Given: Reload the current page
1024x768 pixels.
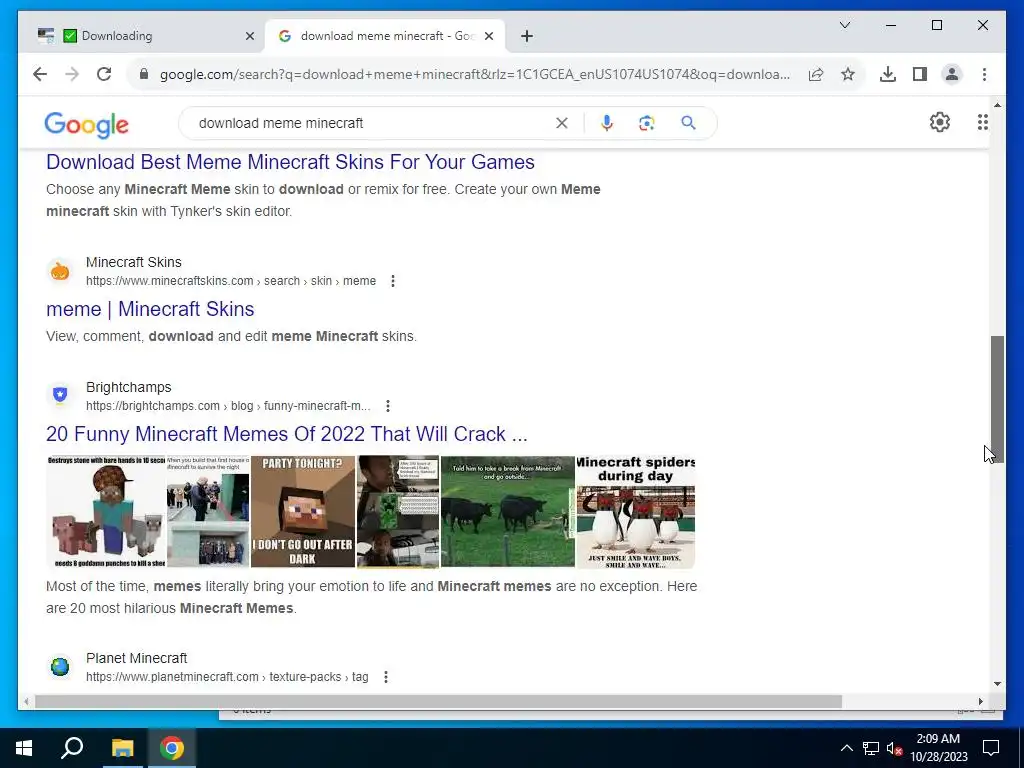Looking at the screenshot, I should pos(104,74).
